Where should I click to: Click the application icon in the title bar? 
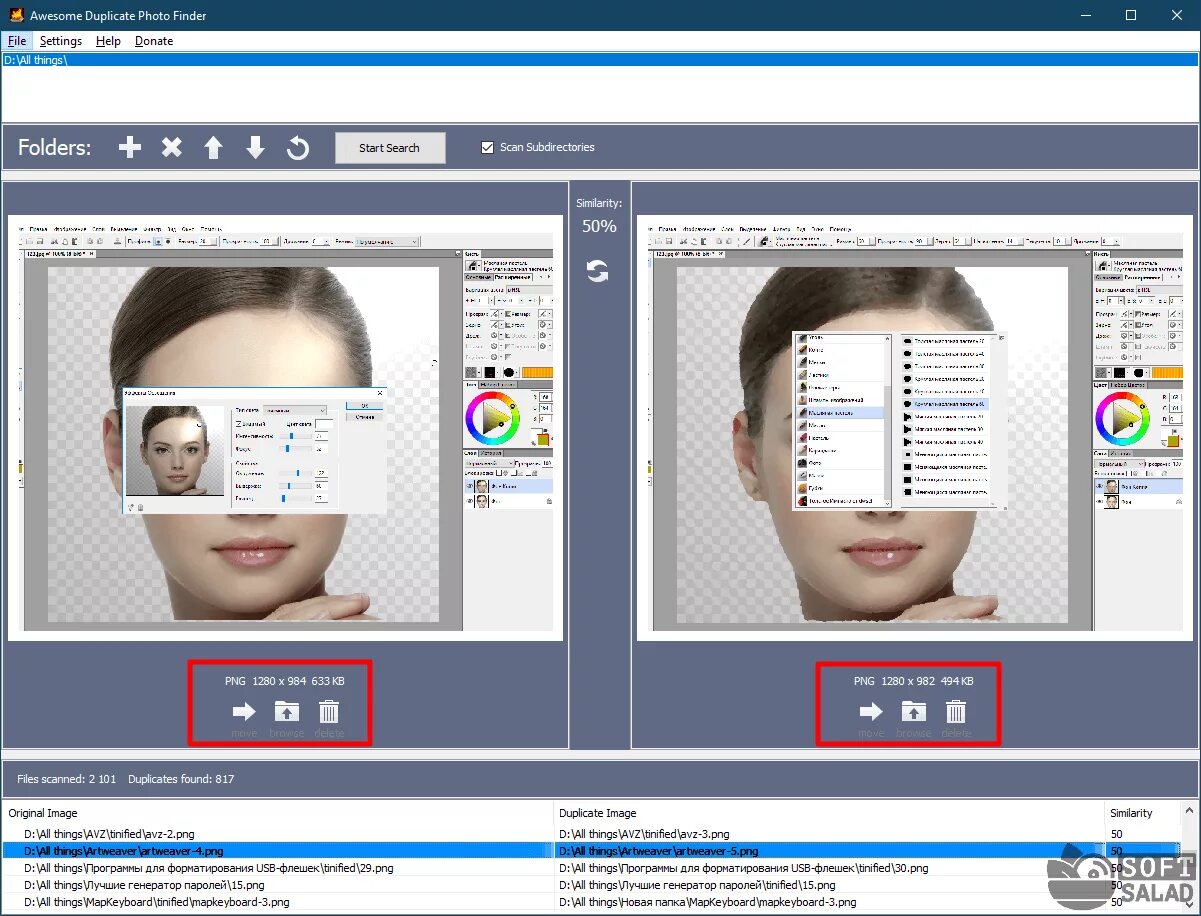coord(16,16)
